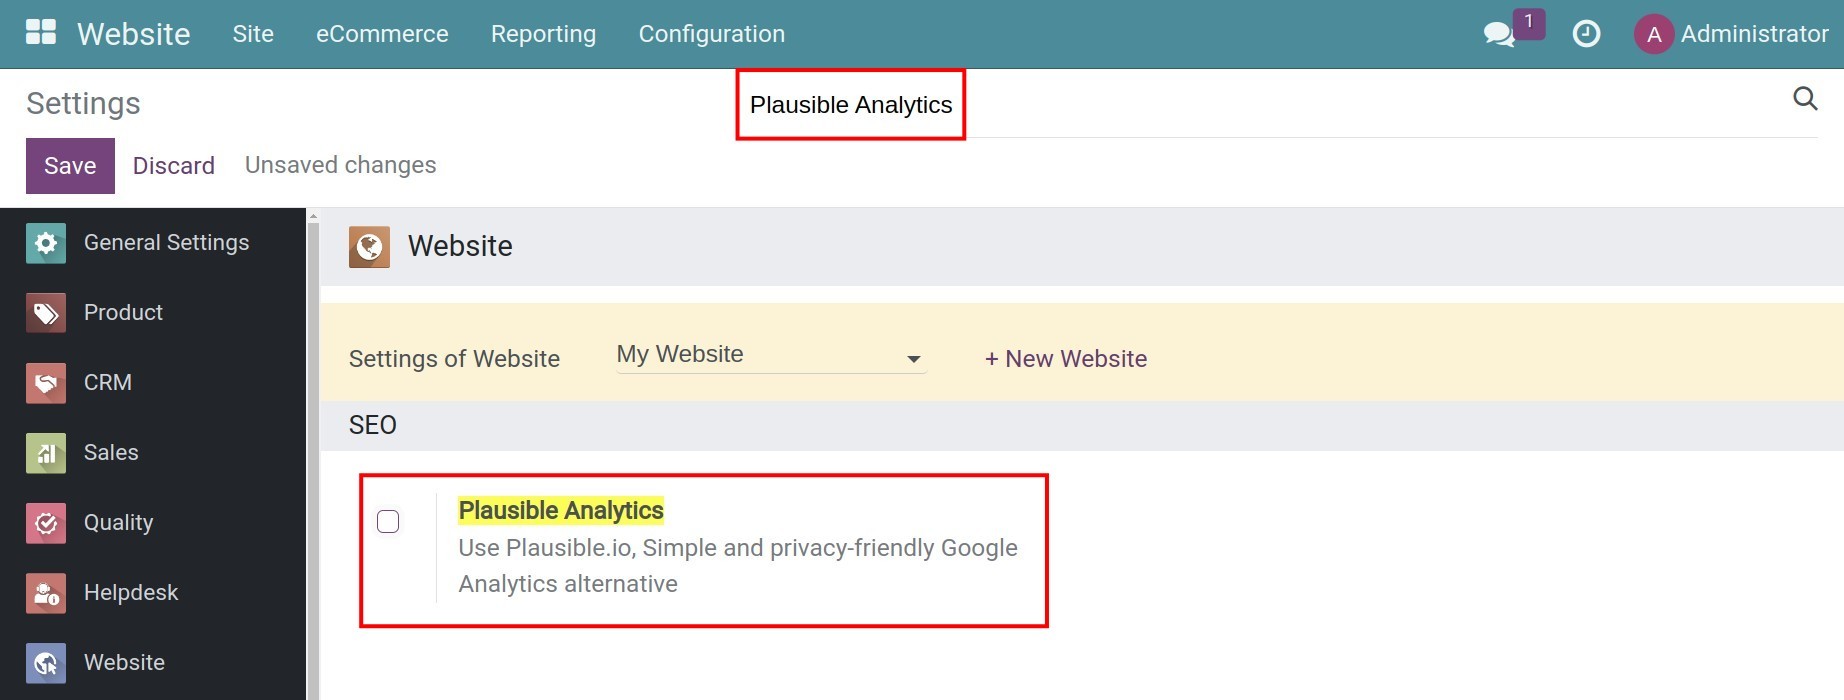Enable the Plausible Analytics checkbox
1844x700 pixels.
click(388, 522)
